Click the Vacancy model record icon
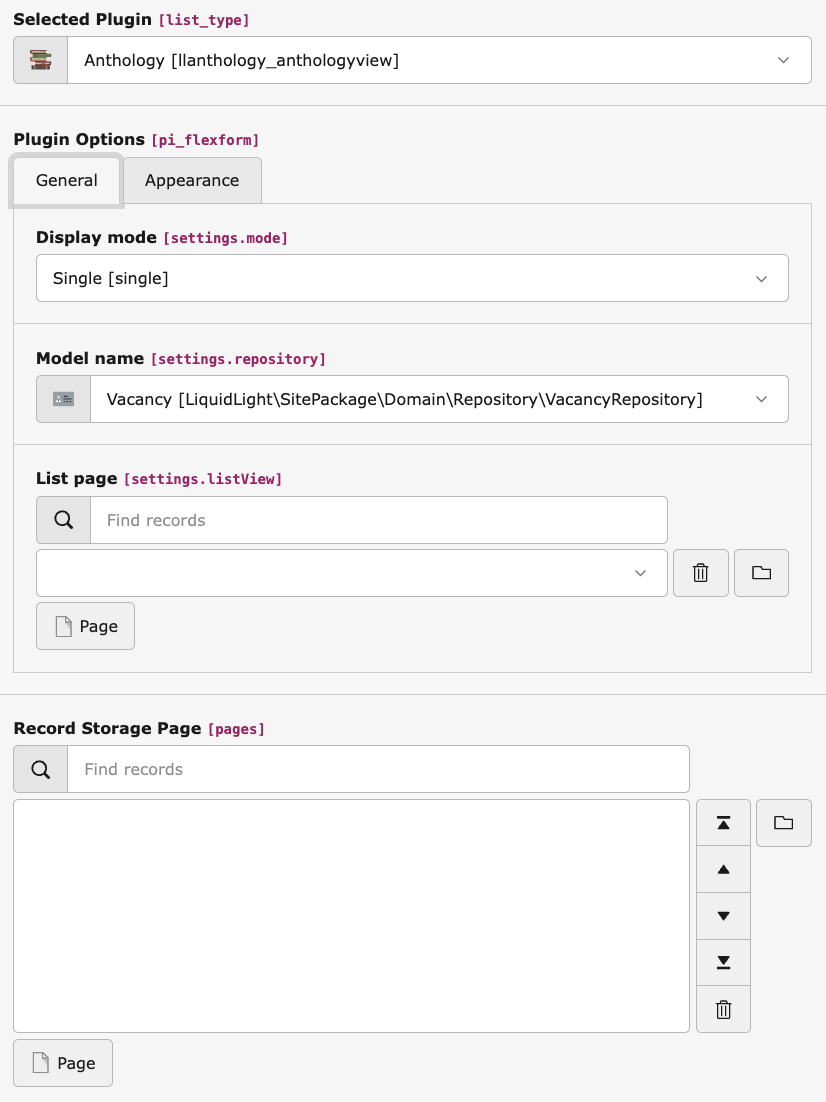 [x=63, y=398]
